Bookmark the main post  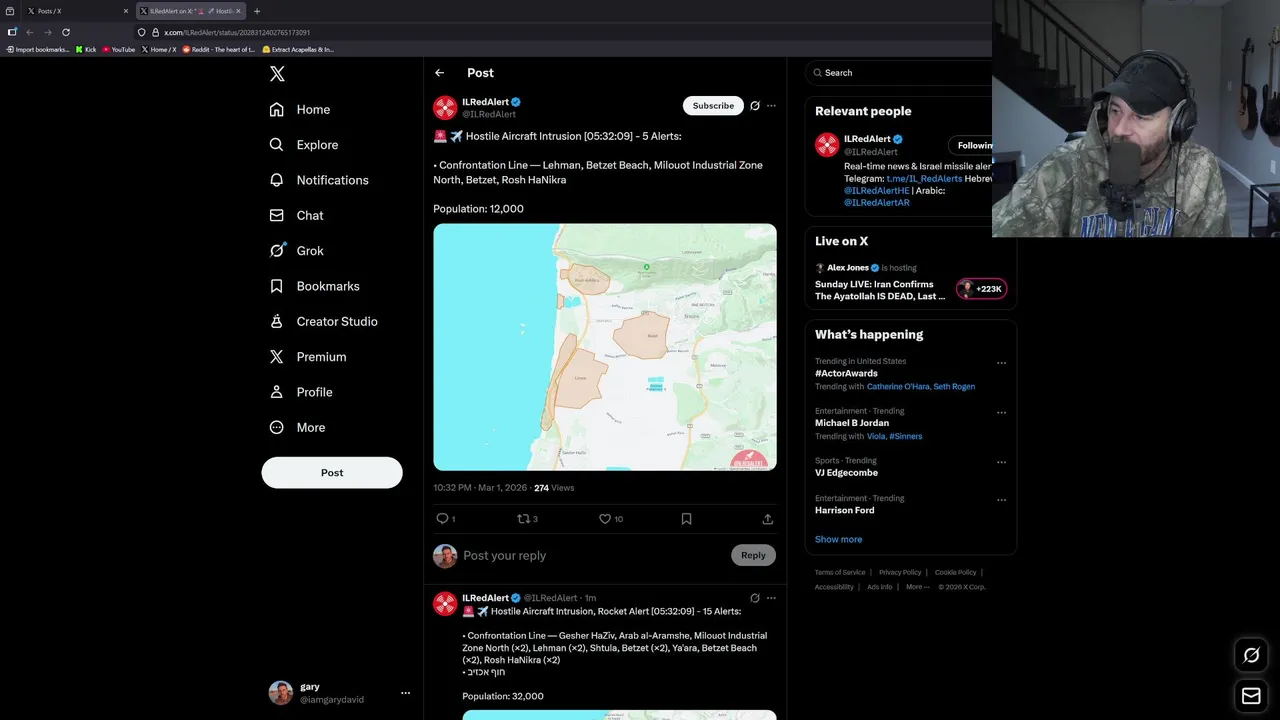click(x=686, y=519)
